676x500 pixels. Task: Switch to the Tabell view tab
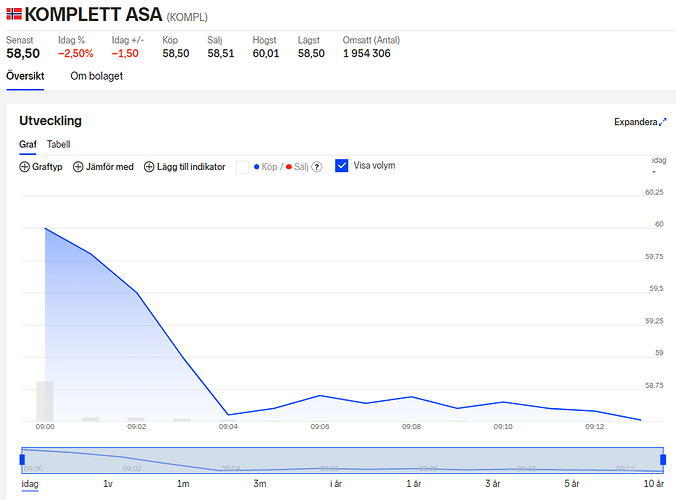pyautogui.click(x=59, y=144)
